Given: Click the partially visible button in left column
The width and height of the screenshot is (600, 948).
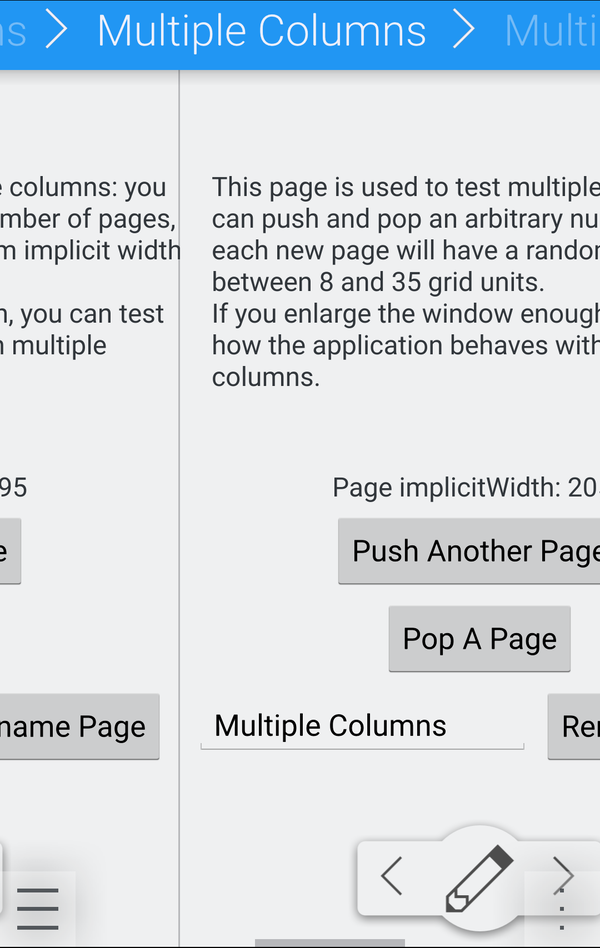Looking at the screenshot, I should [x=8, y=551].
